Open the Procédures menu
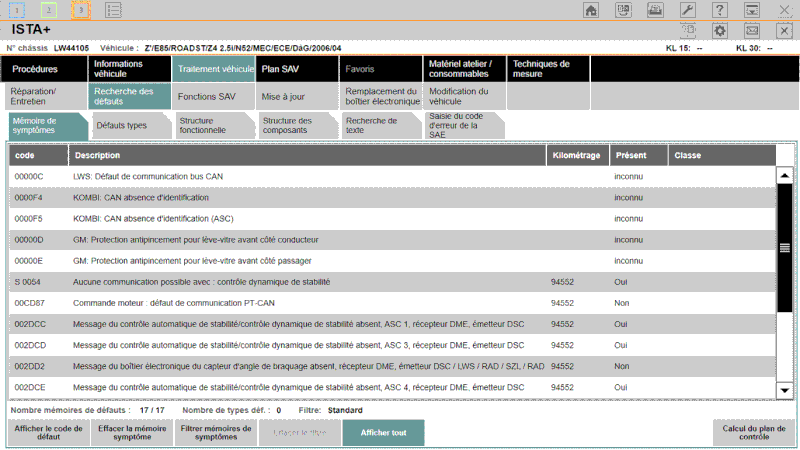Viewport: 800px width, 450px height. (x=44, y=69)
